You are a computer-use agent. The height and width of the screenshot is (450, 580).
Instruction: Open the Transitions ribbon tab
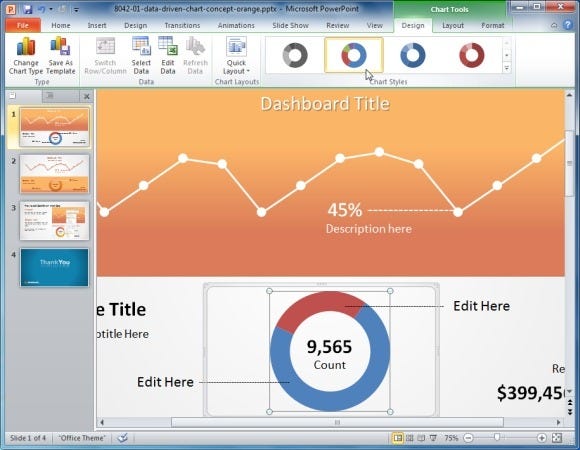182,25
